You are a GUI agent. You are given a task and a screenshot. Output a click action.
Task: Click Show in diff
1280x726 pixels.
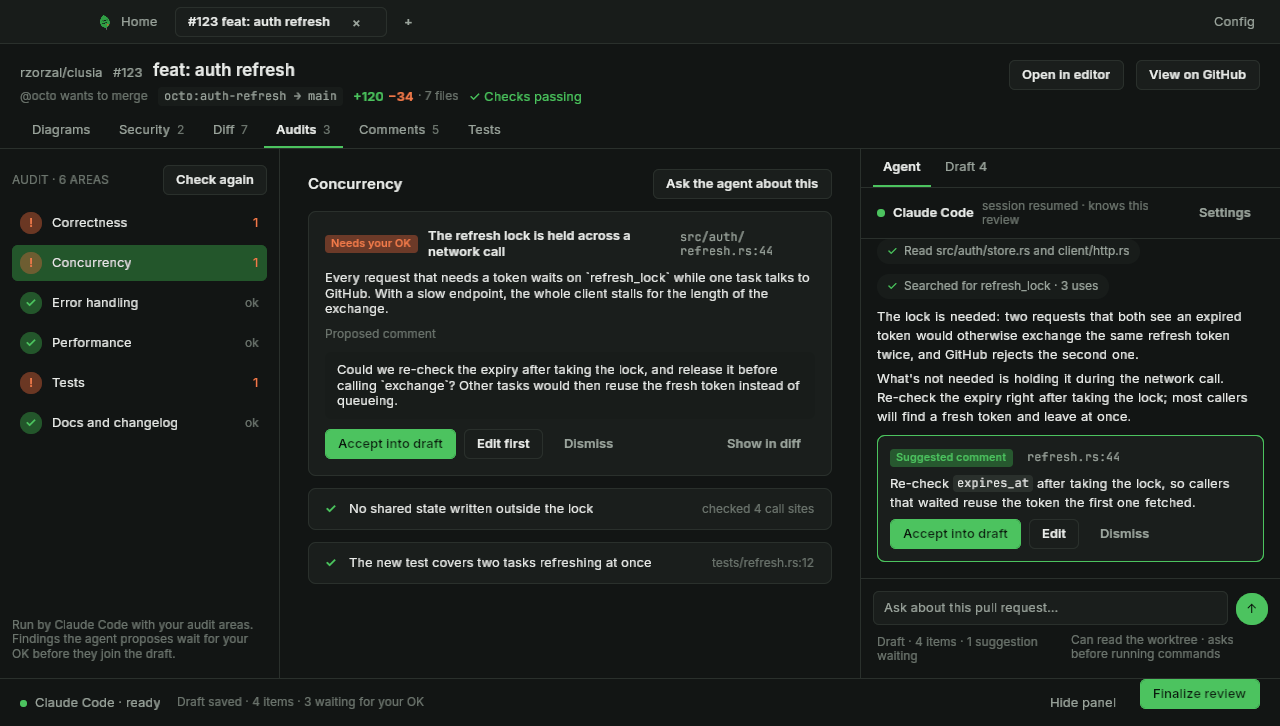click(x=764, y=444)
